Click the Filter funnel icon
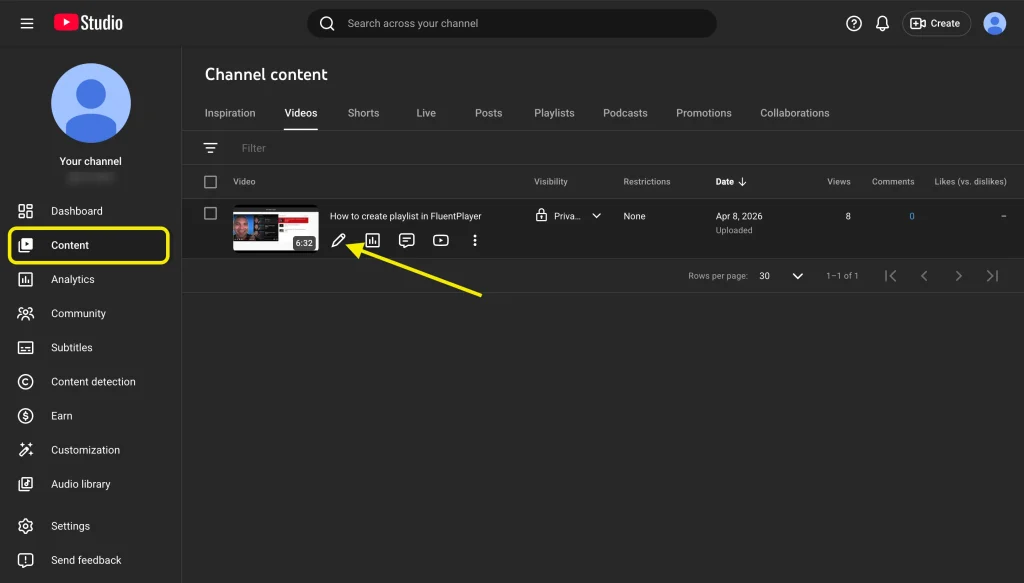1024x583 pixels. 211,147
